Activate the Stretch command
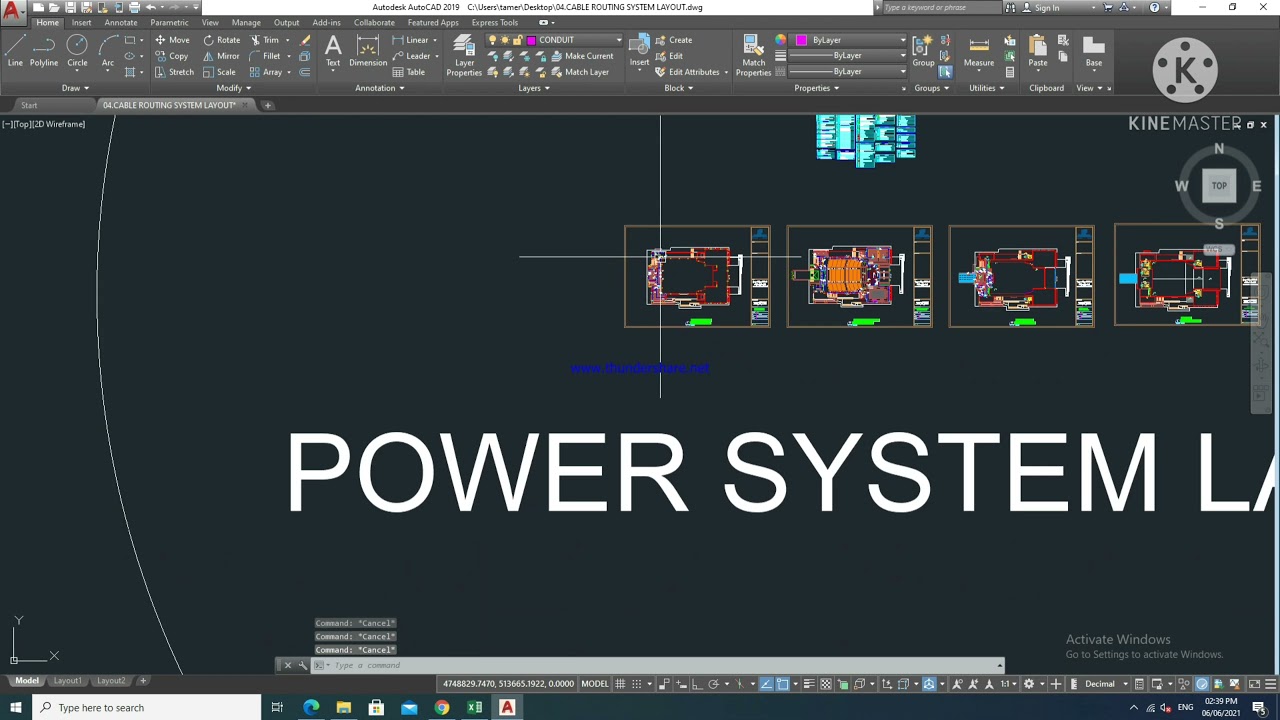Screen dimensions: 1280x720 click(174, 72)
